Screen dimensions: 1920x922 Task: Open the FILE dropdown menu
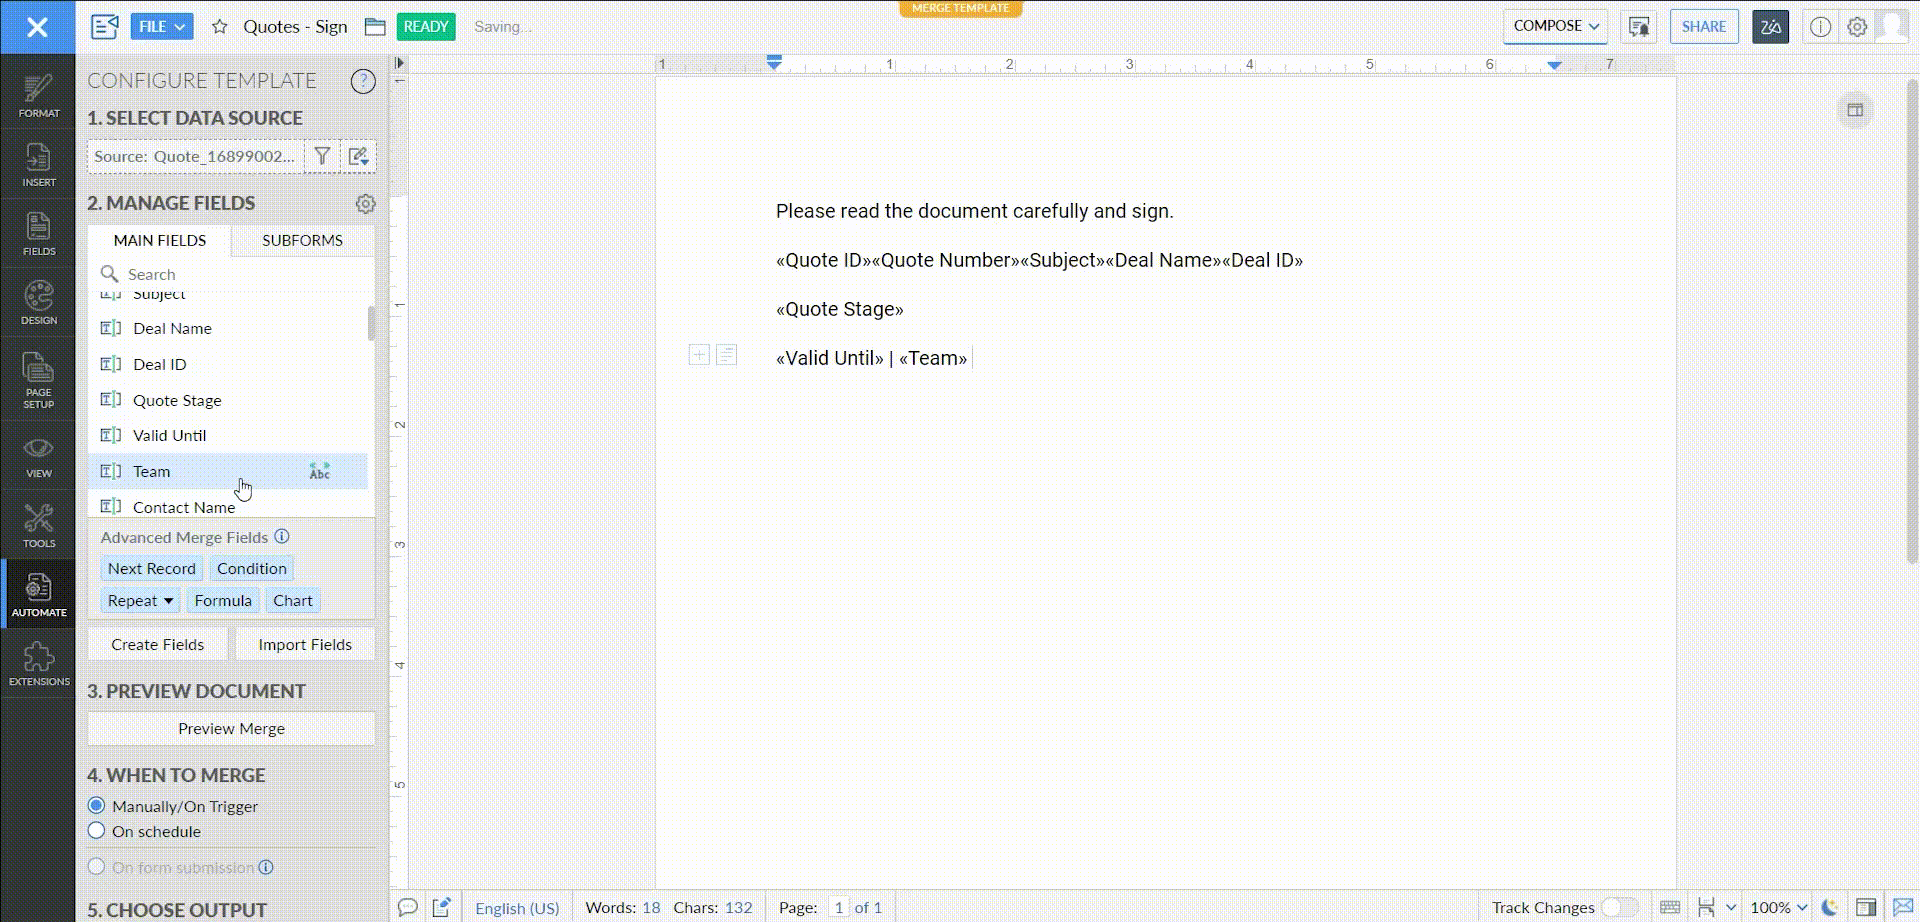(x=161, y=27)
